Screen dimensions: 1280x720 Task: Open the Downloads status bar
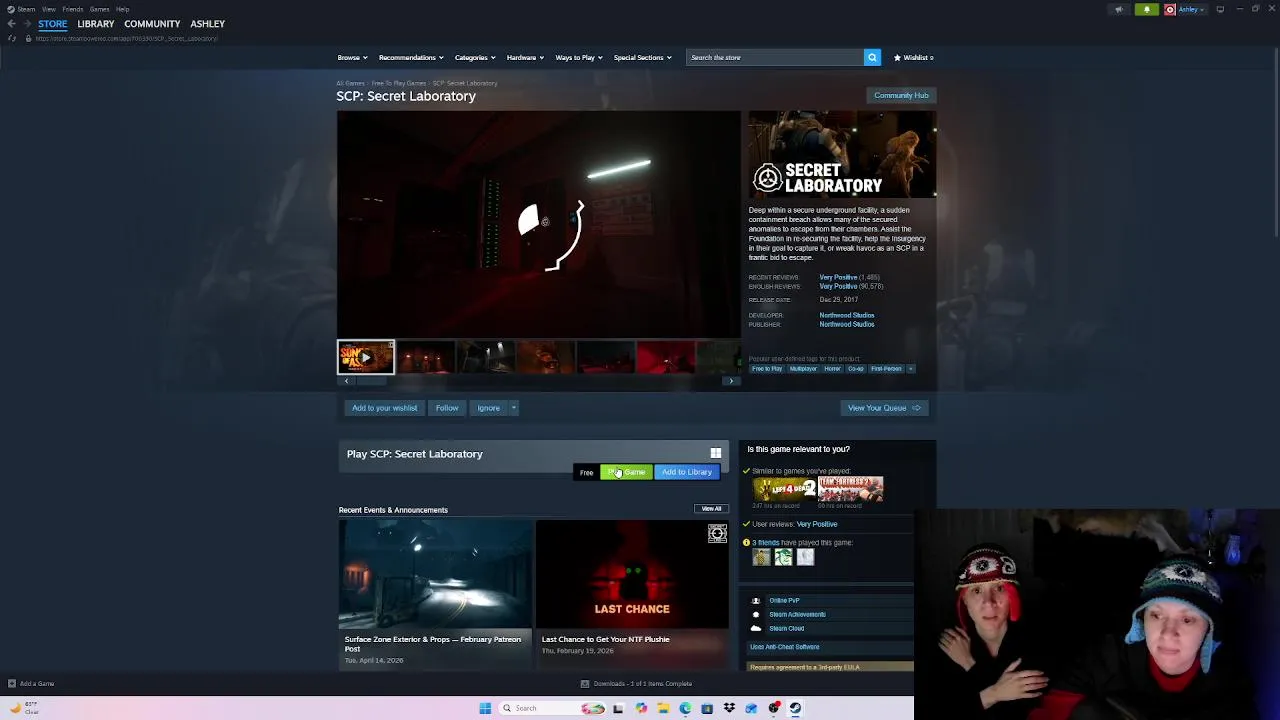[x=637, y=684]
